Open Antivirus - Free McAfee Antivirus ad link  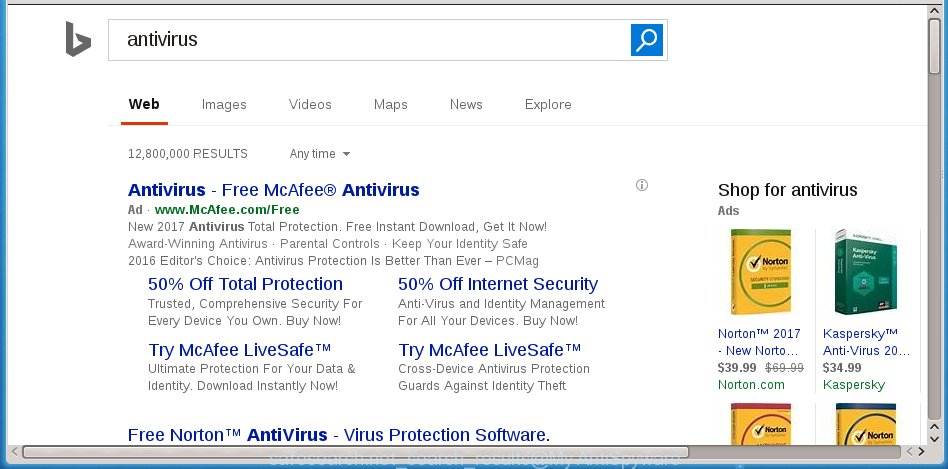(274, 190)
